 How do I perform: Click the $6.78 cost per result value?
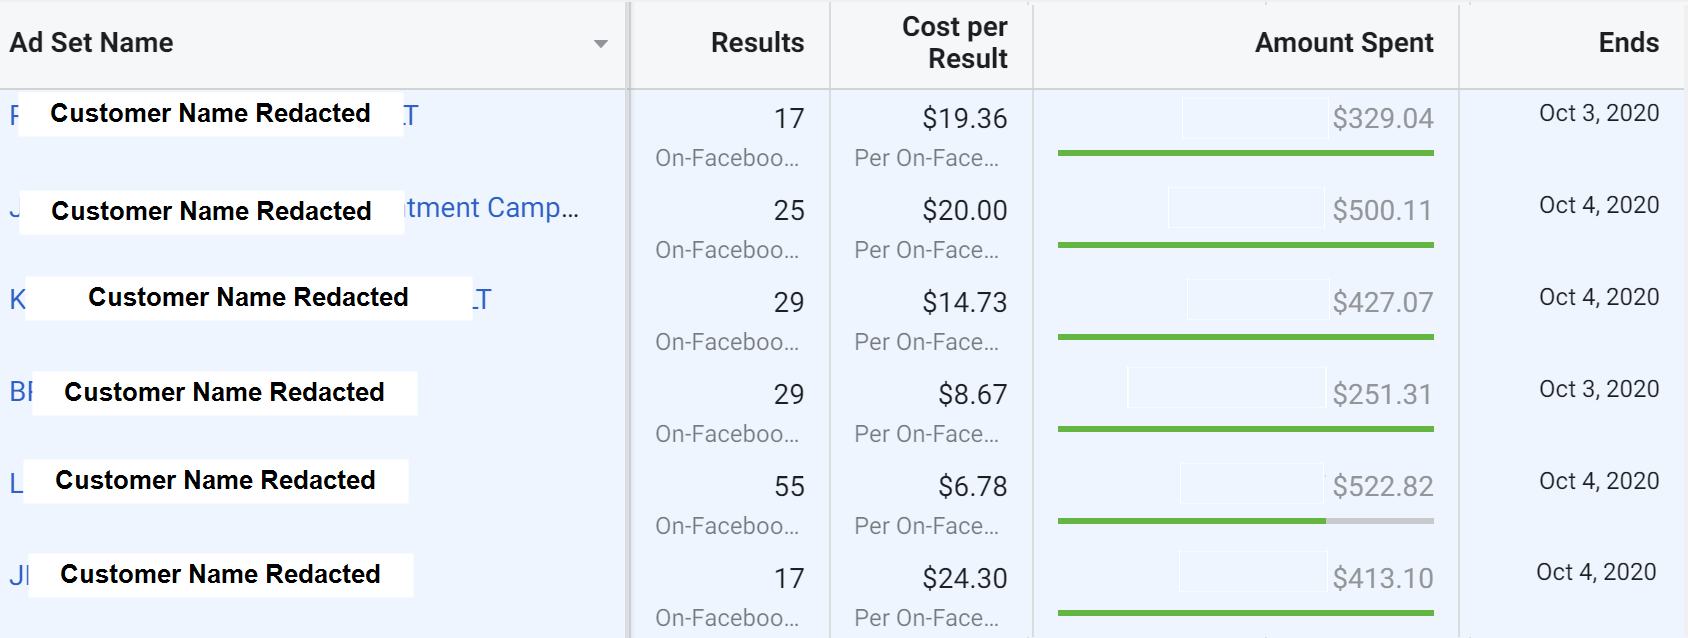[972, 487]
